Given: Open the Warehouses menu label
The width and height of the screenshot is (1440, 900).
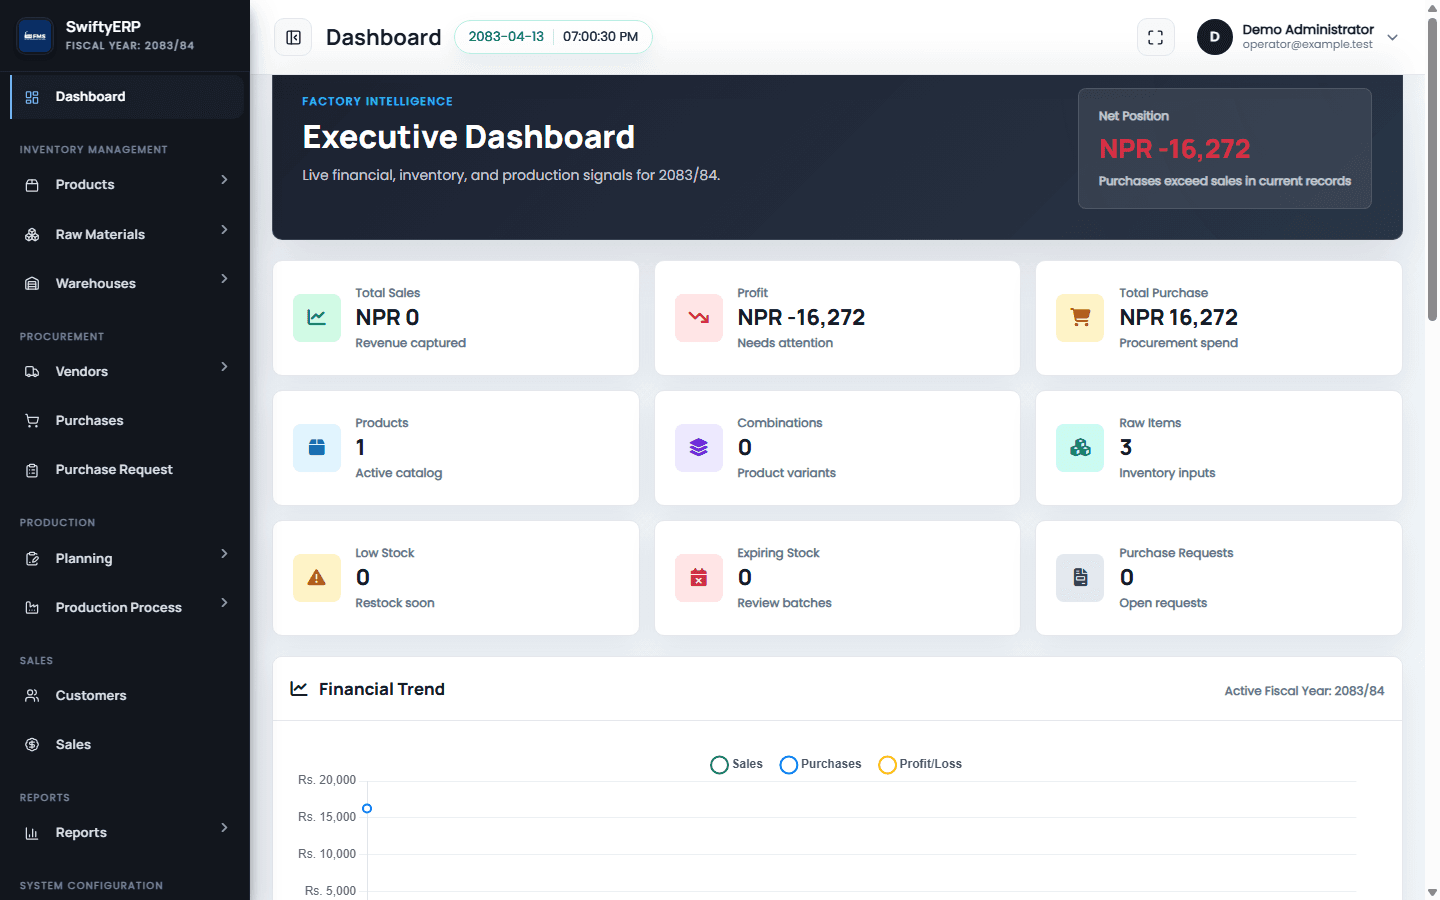Looking at the screenshot, I should (96, 284).
